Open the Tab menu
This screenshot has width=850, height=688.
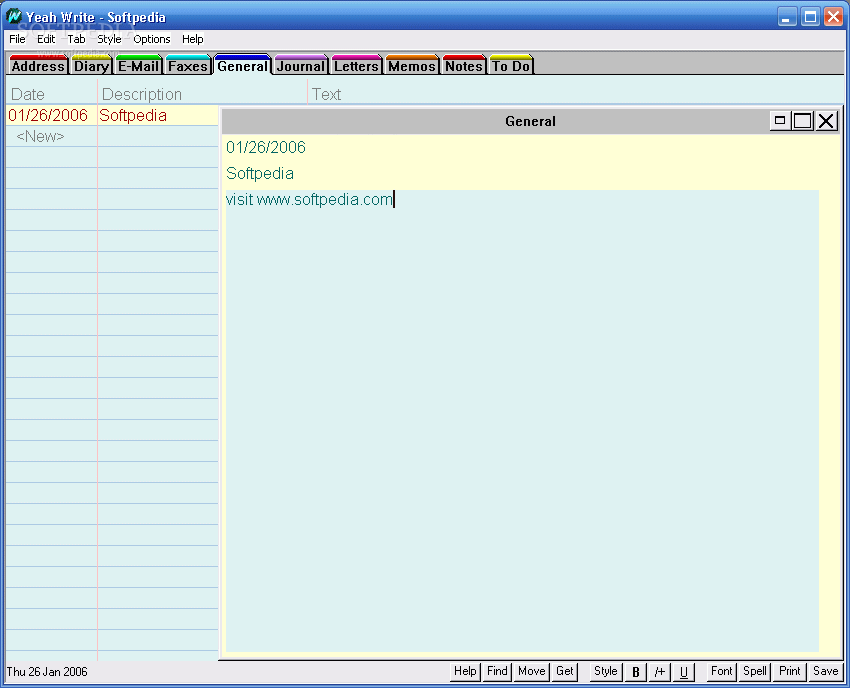point(76,39)
